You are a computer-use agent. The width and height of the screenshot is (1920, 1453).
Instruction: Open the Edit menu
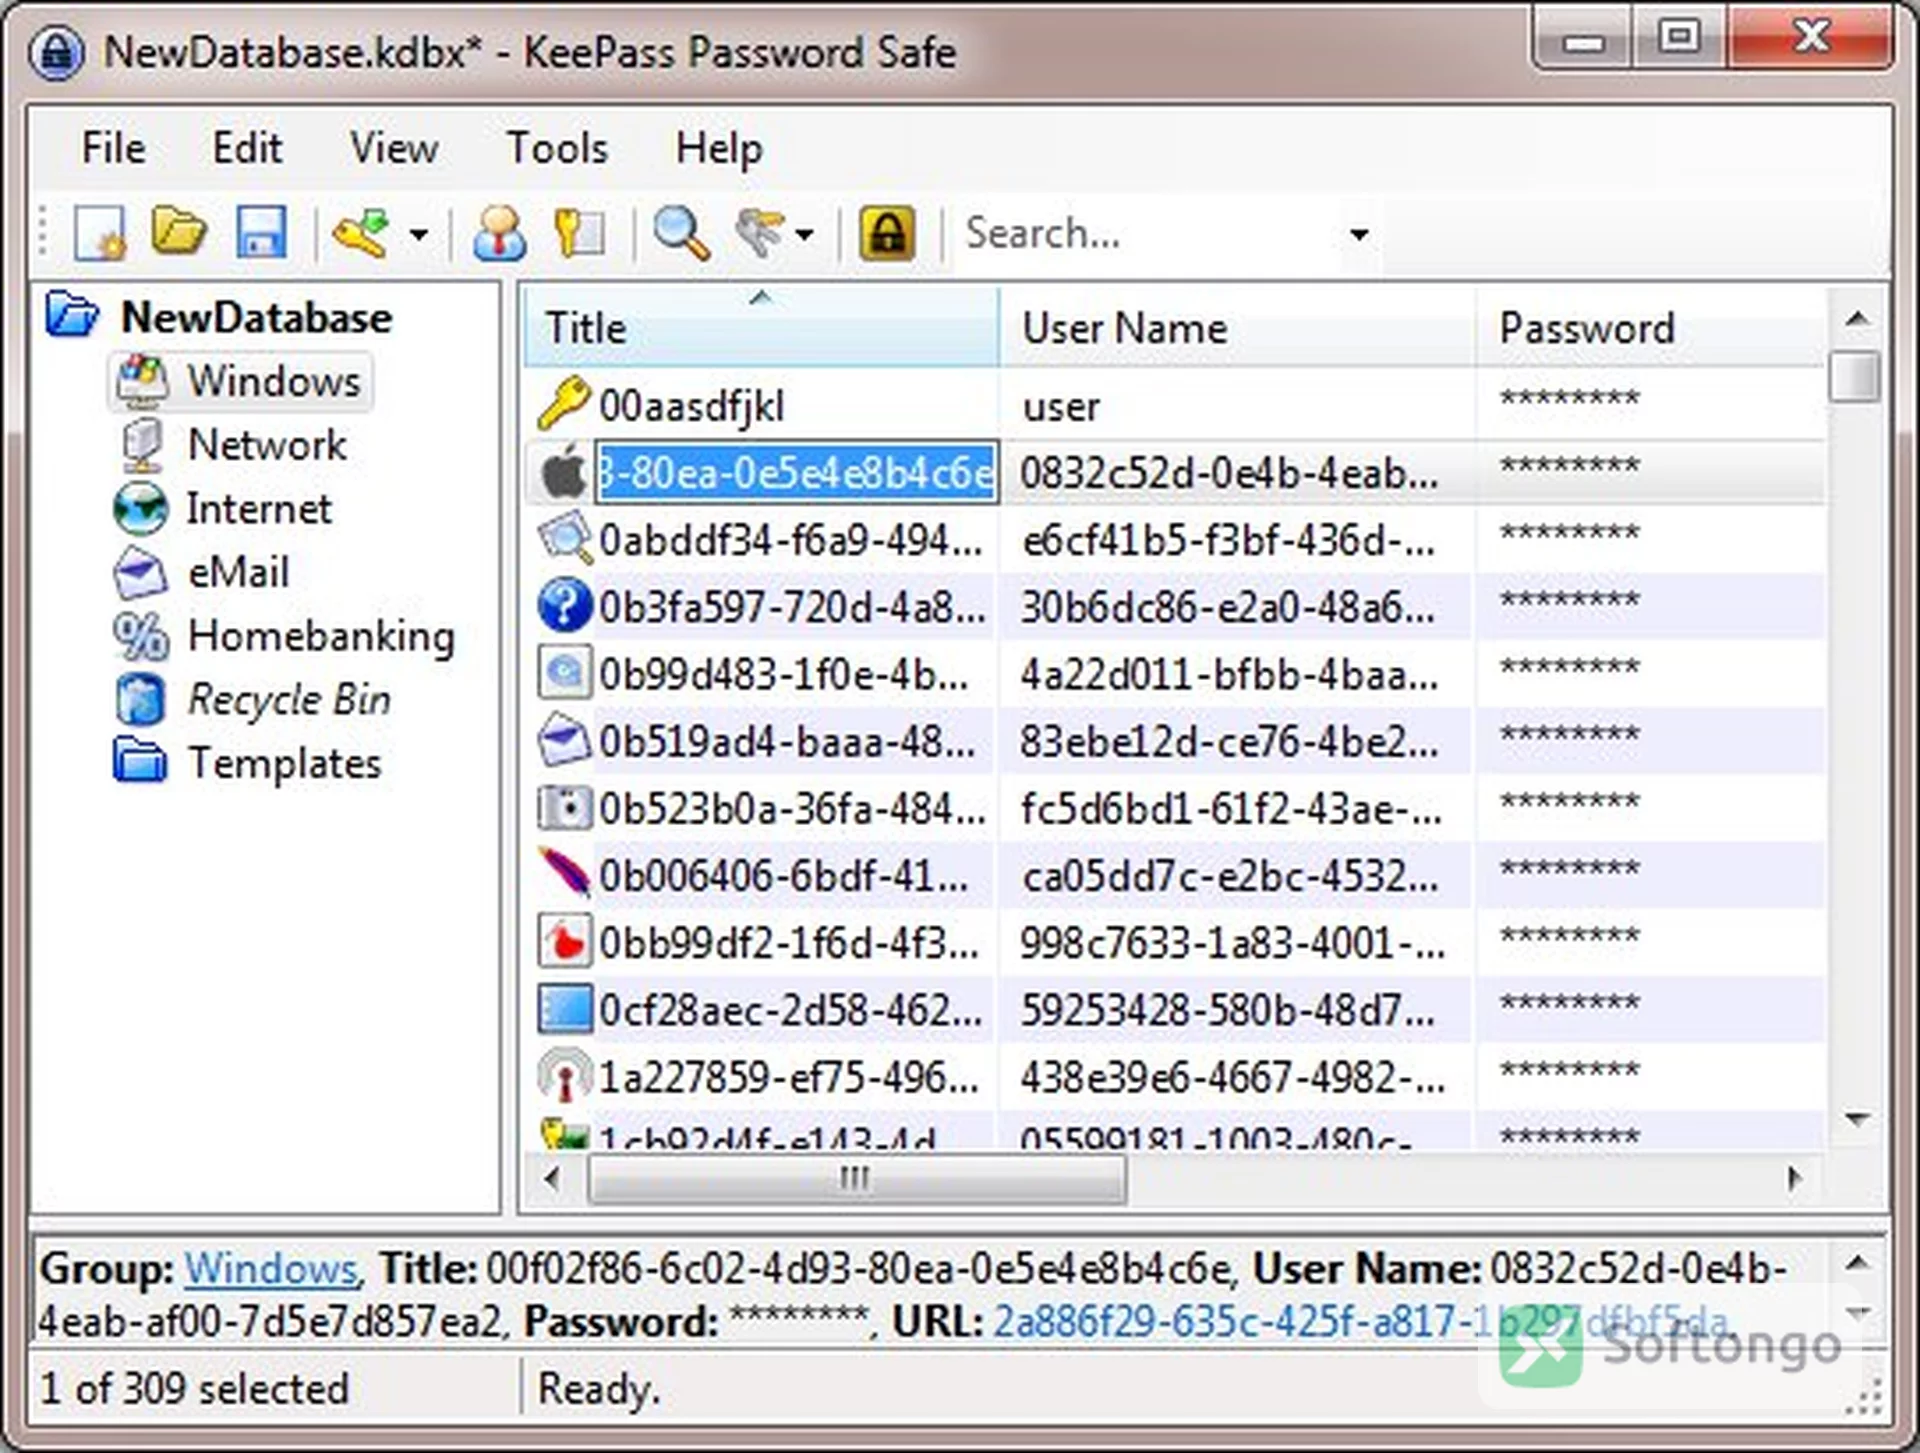247,148
